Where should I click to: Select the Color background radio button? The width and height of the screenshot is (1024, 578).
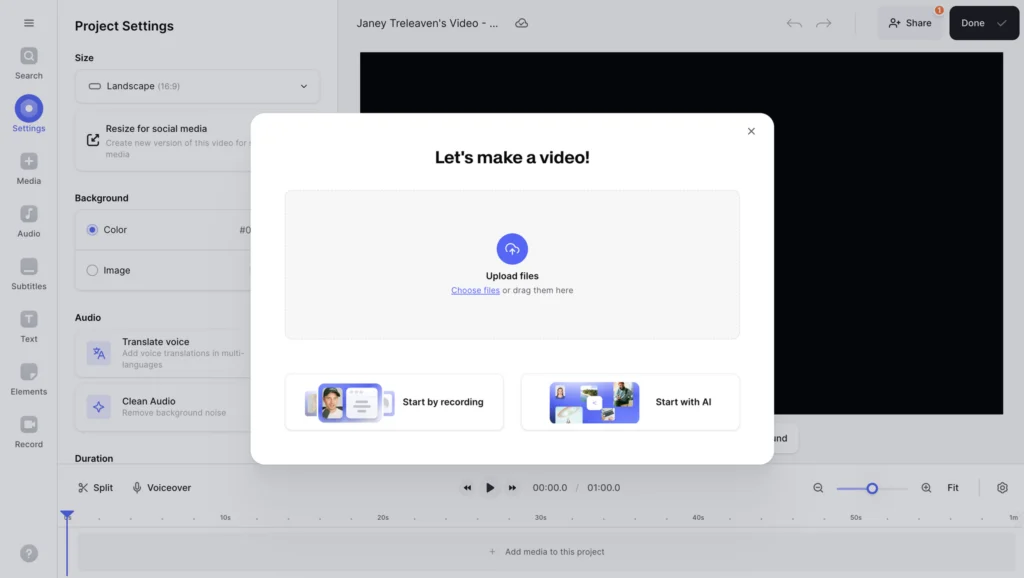[92, 230]
